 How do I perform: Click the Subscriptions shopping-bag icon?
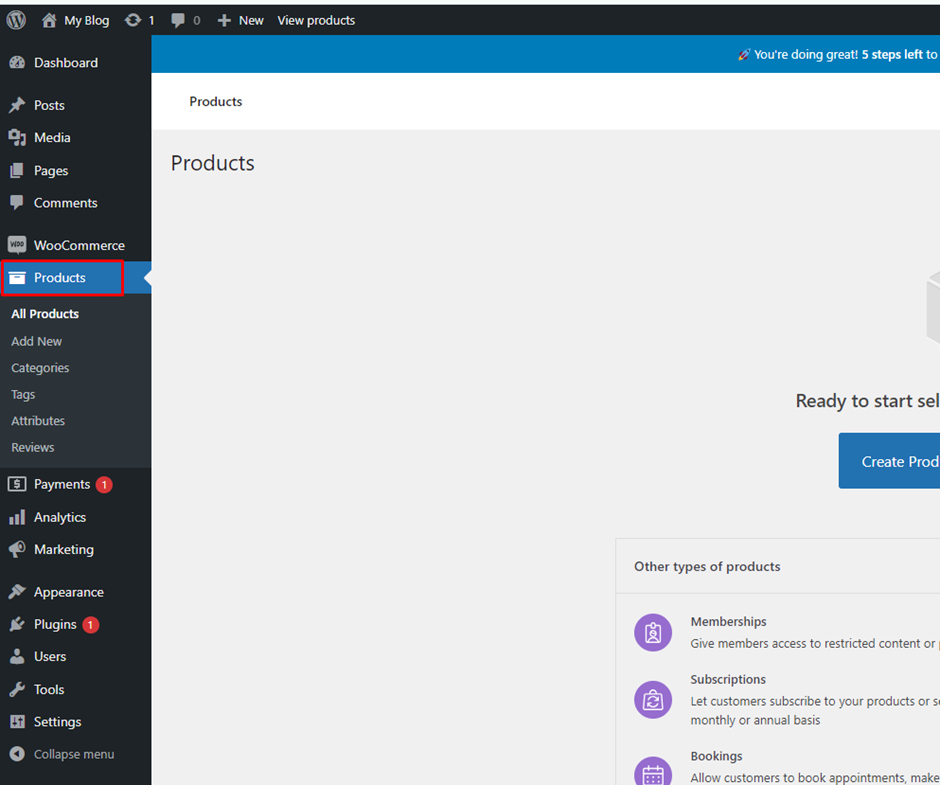point(653,700)
